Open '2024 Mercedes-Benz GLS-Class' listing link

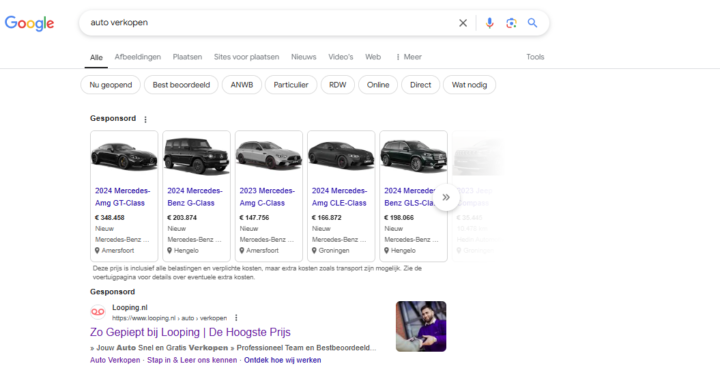[410, 197]
